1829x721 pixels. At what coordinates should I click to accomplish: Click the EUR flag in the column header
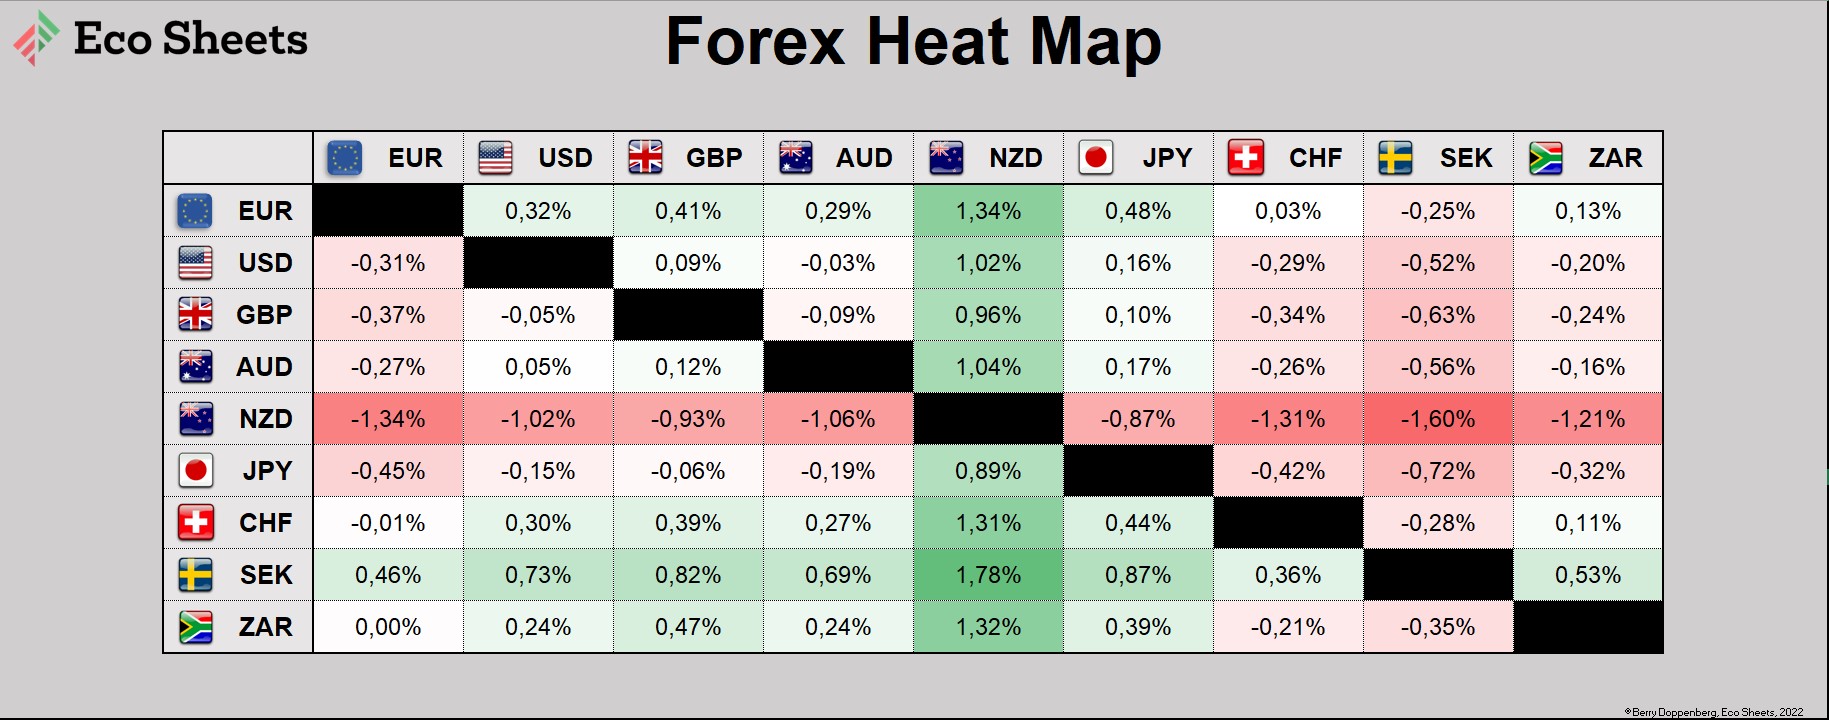[345, 158]
